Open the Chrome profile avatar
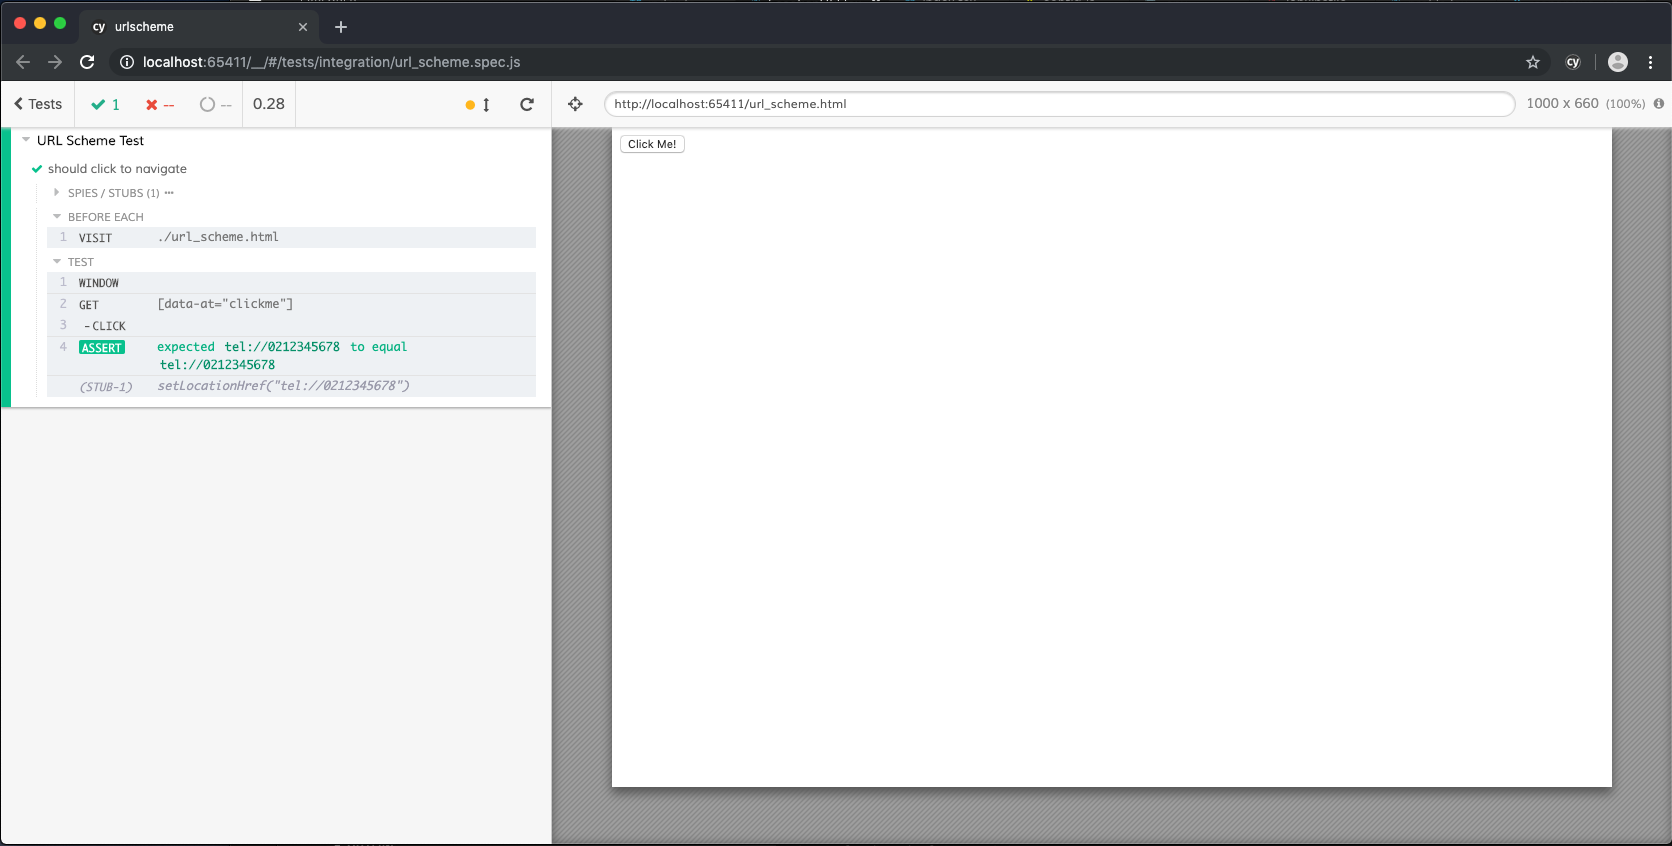 click(x=1618, y=62)
